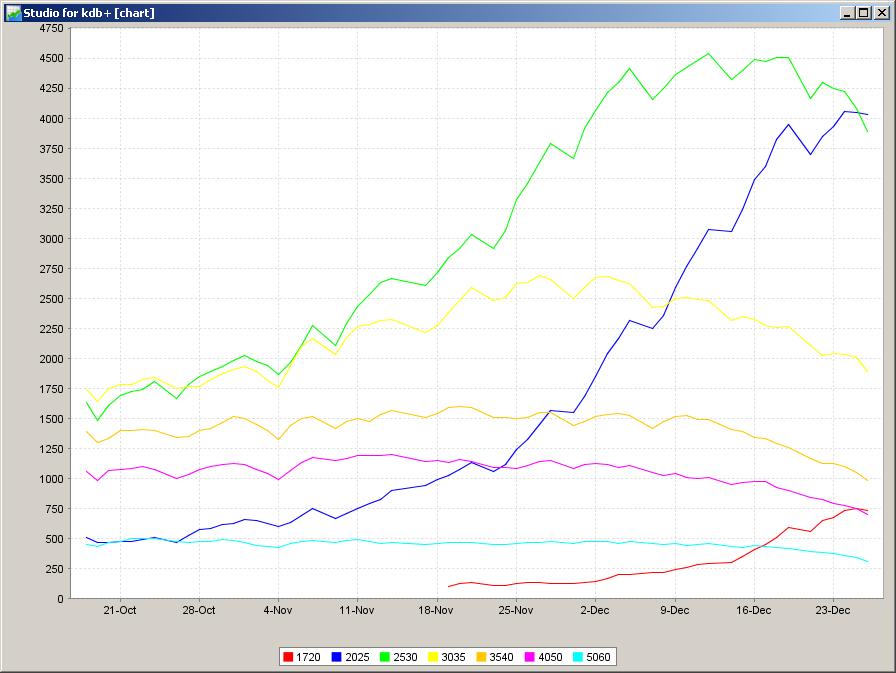The image size is (896, 673).
Task: Click the 11-Nov x-axis label
Action: click(357, 610)
